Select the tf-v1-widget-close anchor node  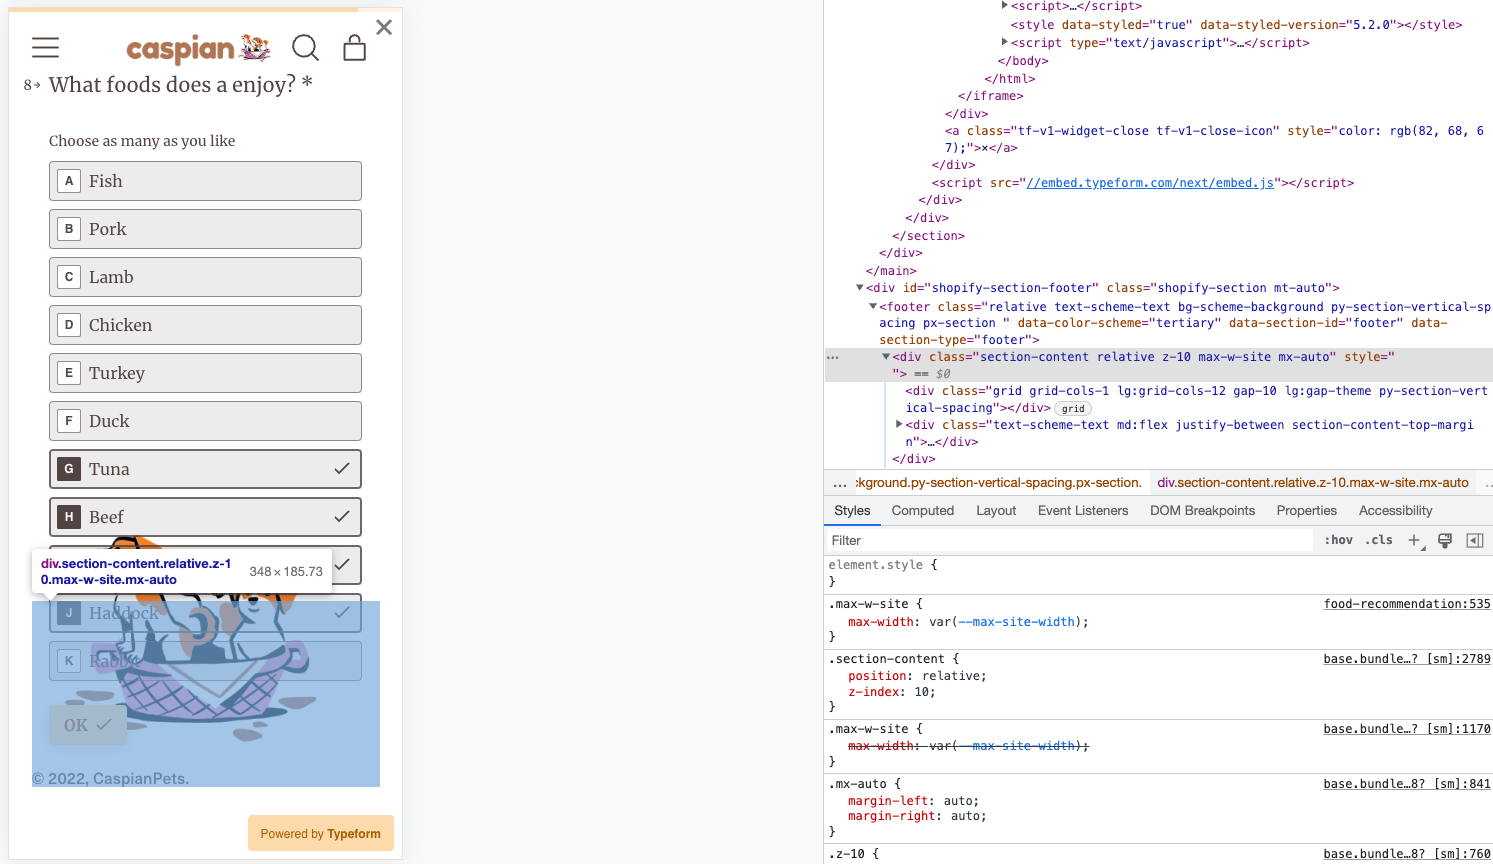(1214, 139)
